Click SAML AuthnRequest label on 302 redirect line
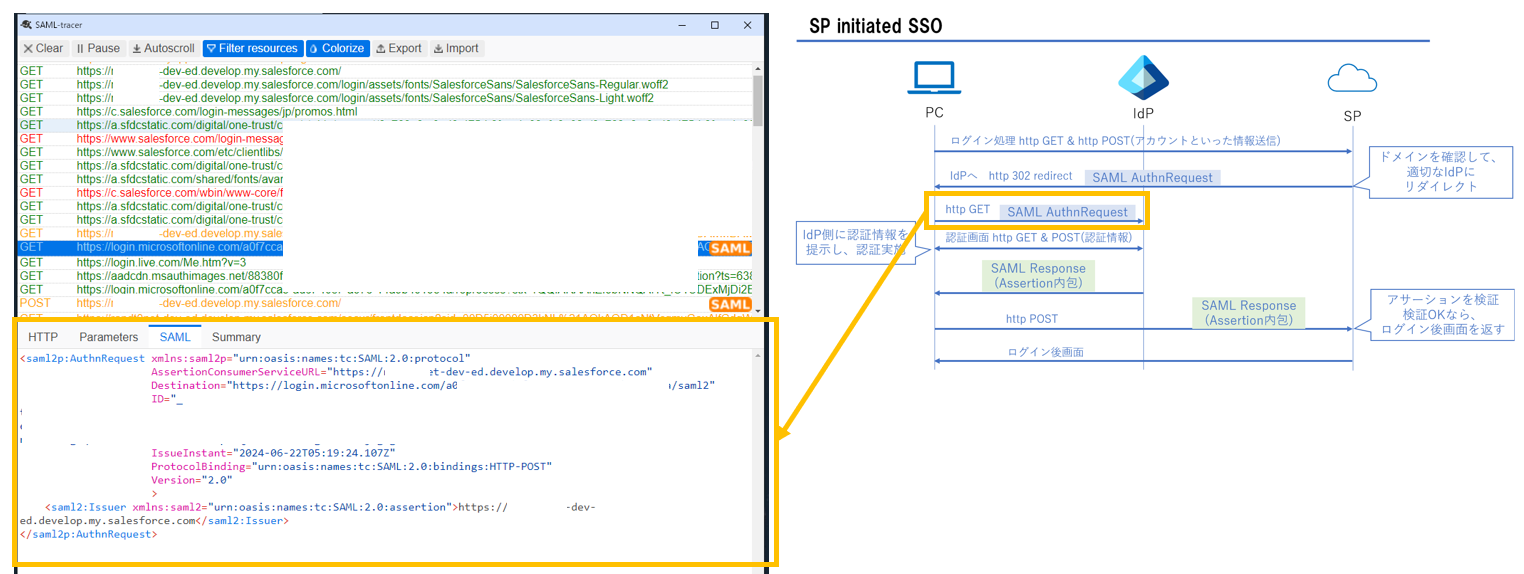This screenshot has height=574, width=1524. pyautogui.click(x=1152, y=177)
